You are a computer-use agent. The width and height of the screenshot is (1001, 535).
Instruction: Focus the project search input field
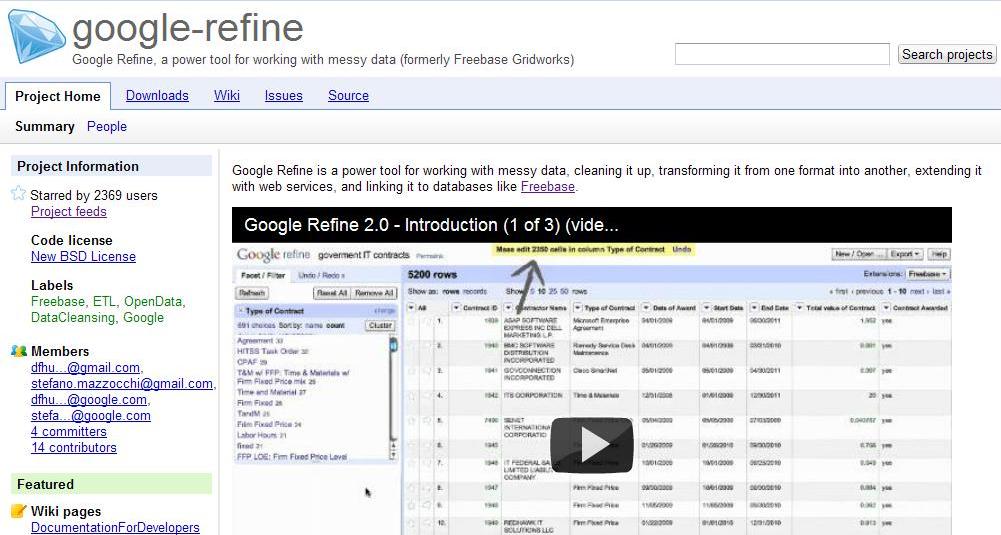click(782, 54)
